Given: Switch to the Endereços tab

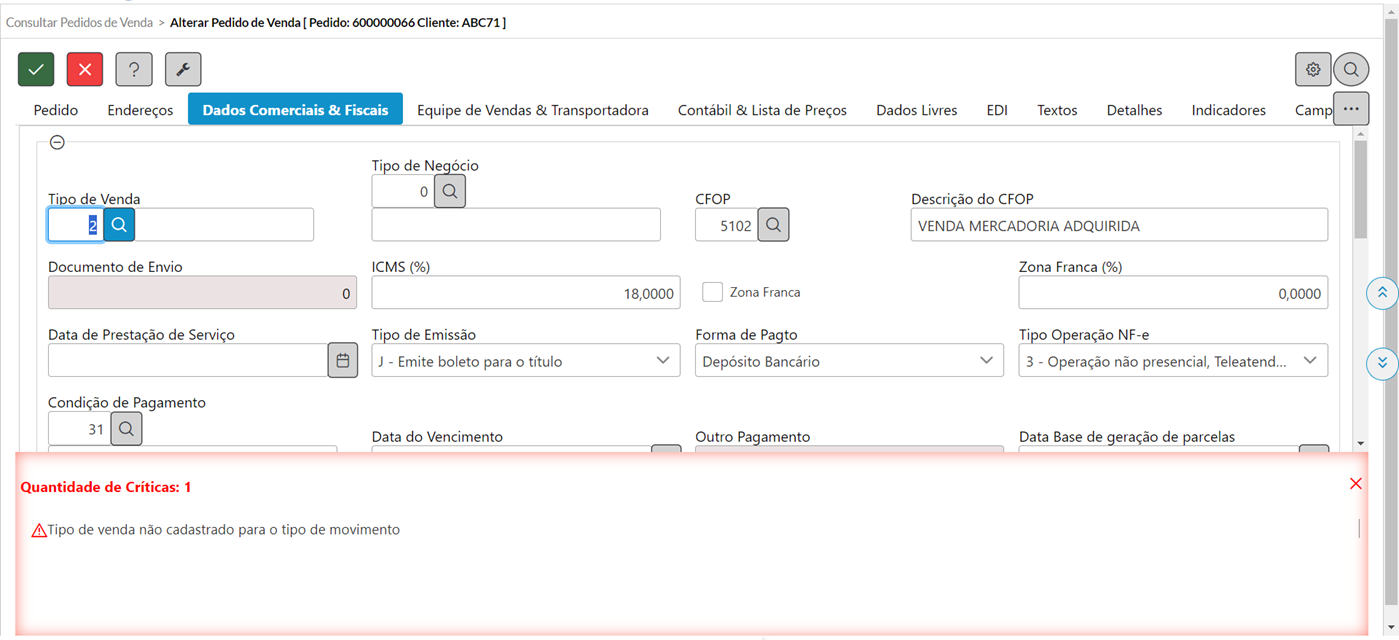Looking at the screenshot, I should tap(140, 110).
